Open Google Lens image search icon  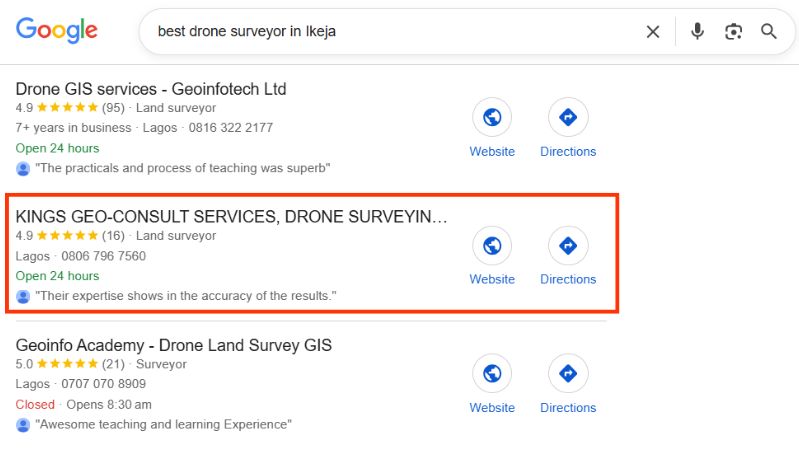[x=733, y=32]
